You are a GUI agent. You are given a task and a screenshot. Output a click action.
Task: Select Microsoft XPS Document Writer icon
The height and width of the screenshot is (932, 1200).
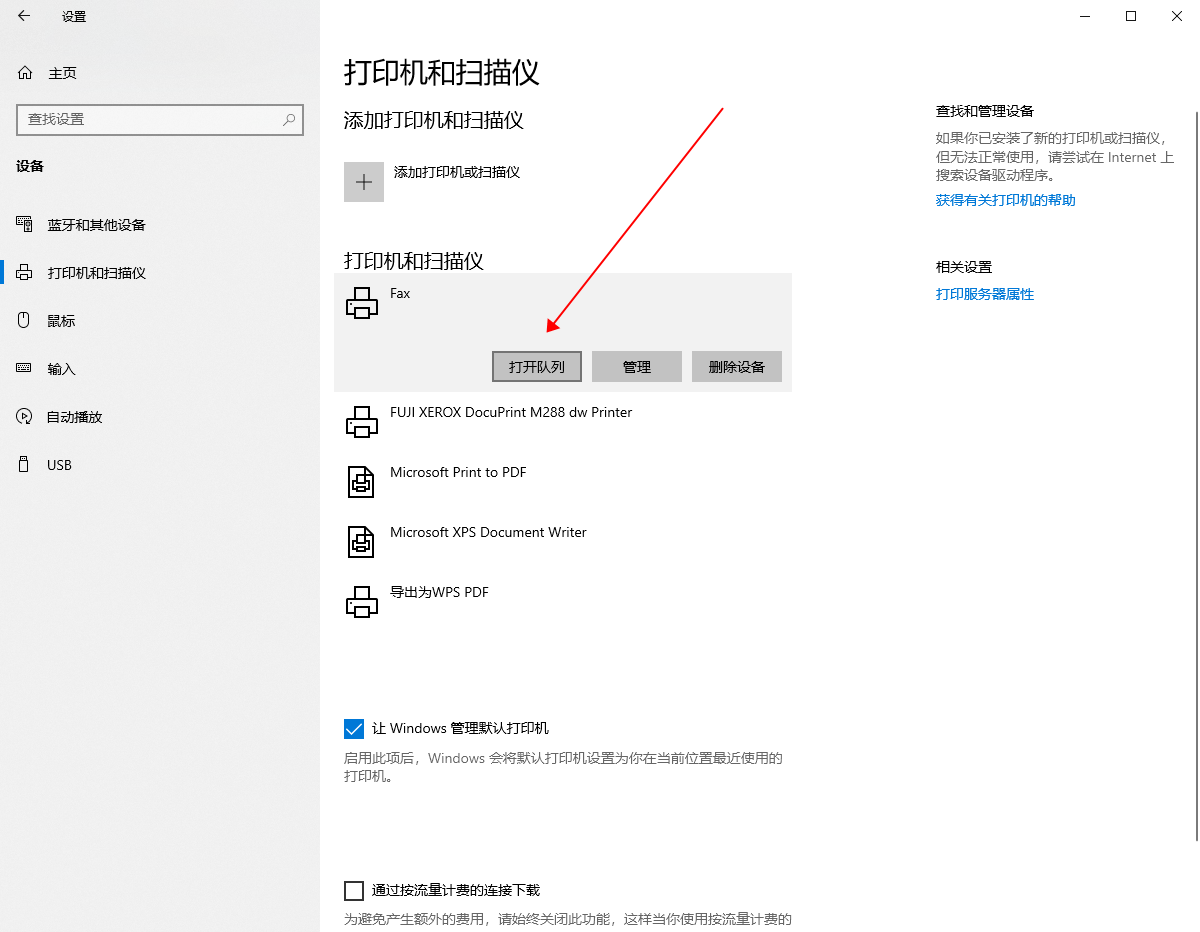coord(362,541)
